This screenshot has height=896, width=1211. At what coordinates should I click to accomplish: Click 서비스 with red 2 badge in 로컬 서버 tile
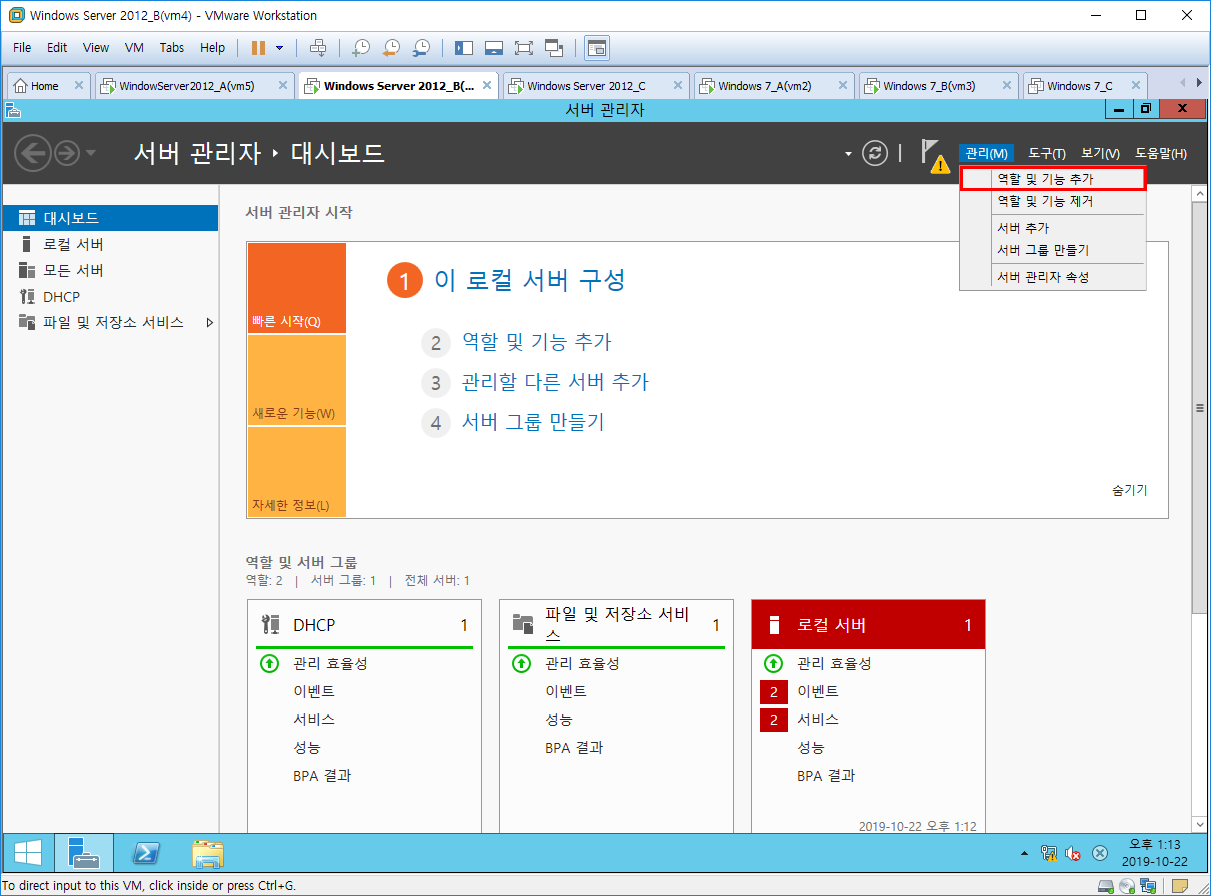[x=818, y=719]
